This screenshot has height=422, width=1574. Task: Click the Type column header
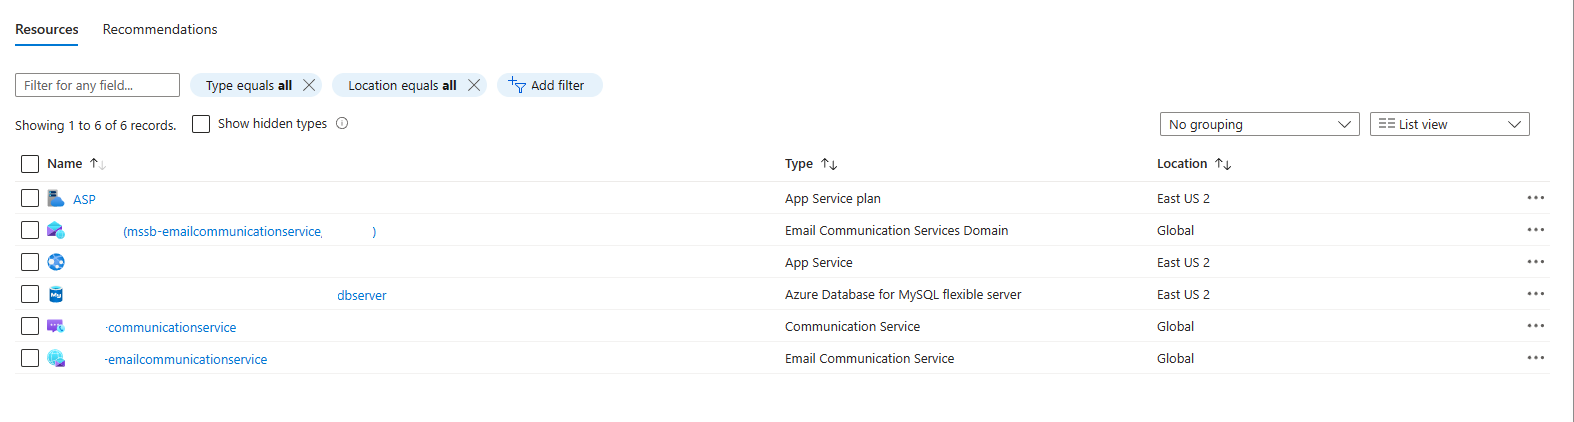tap(799, 163)
